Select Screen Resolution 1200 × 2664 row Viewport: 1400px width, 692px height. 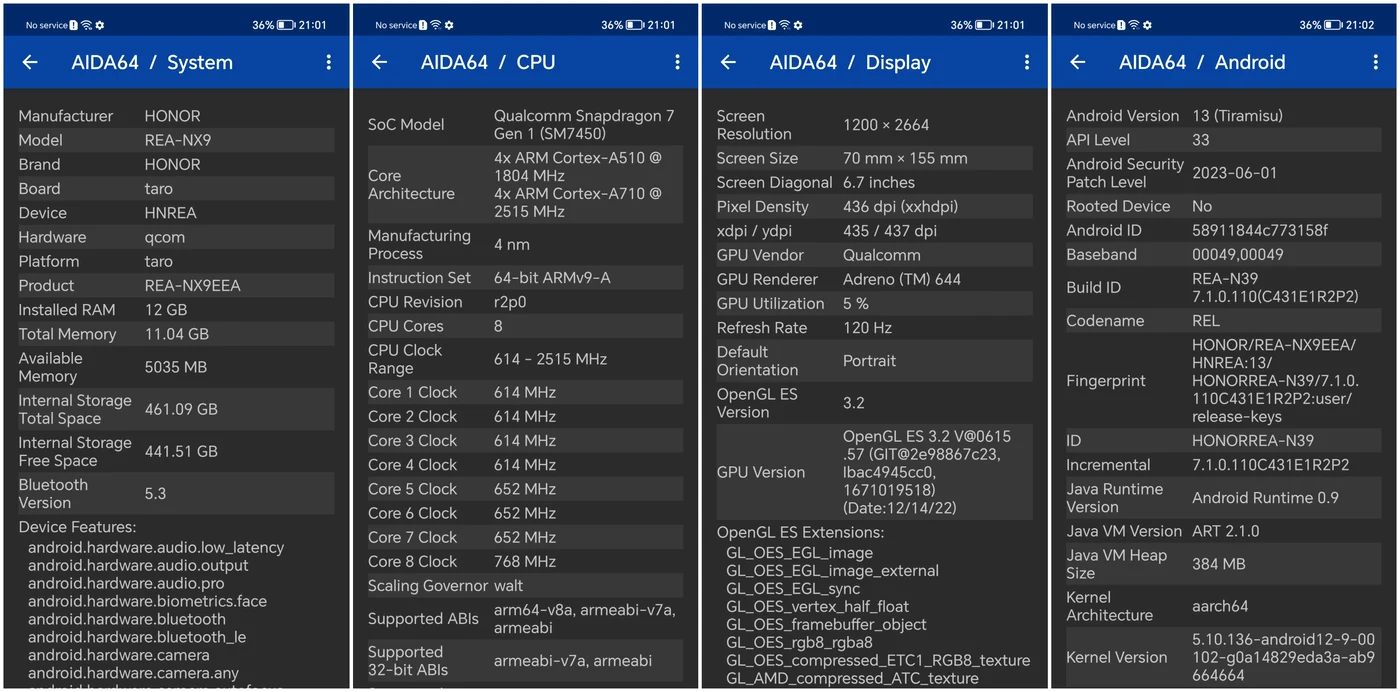coord(874,125)
